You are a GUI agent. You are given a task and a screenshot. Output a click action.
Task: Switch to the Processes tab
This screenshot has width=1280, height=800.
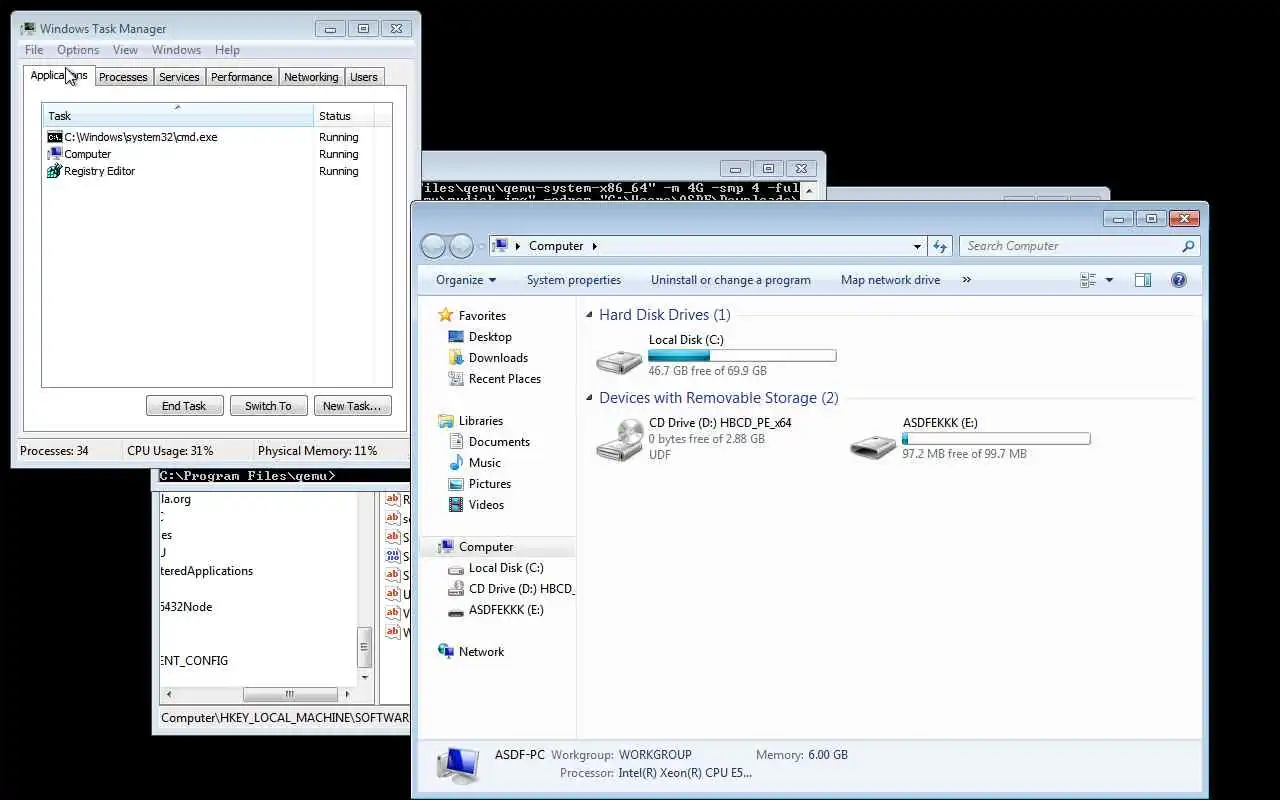point(123,77)
